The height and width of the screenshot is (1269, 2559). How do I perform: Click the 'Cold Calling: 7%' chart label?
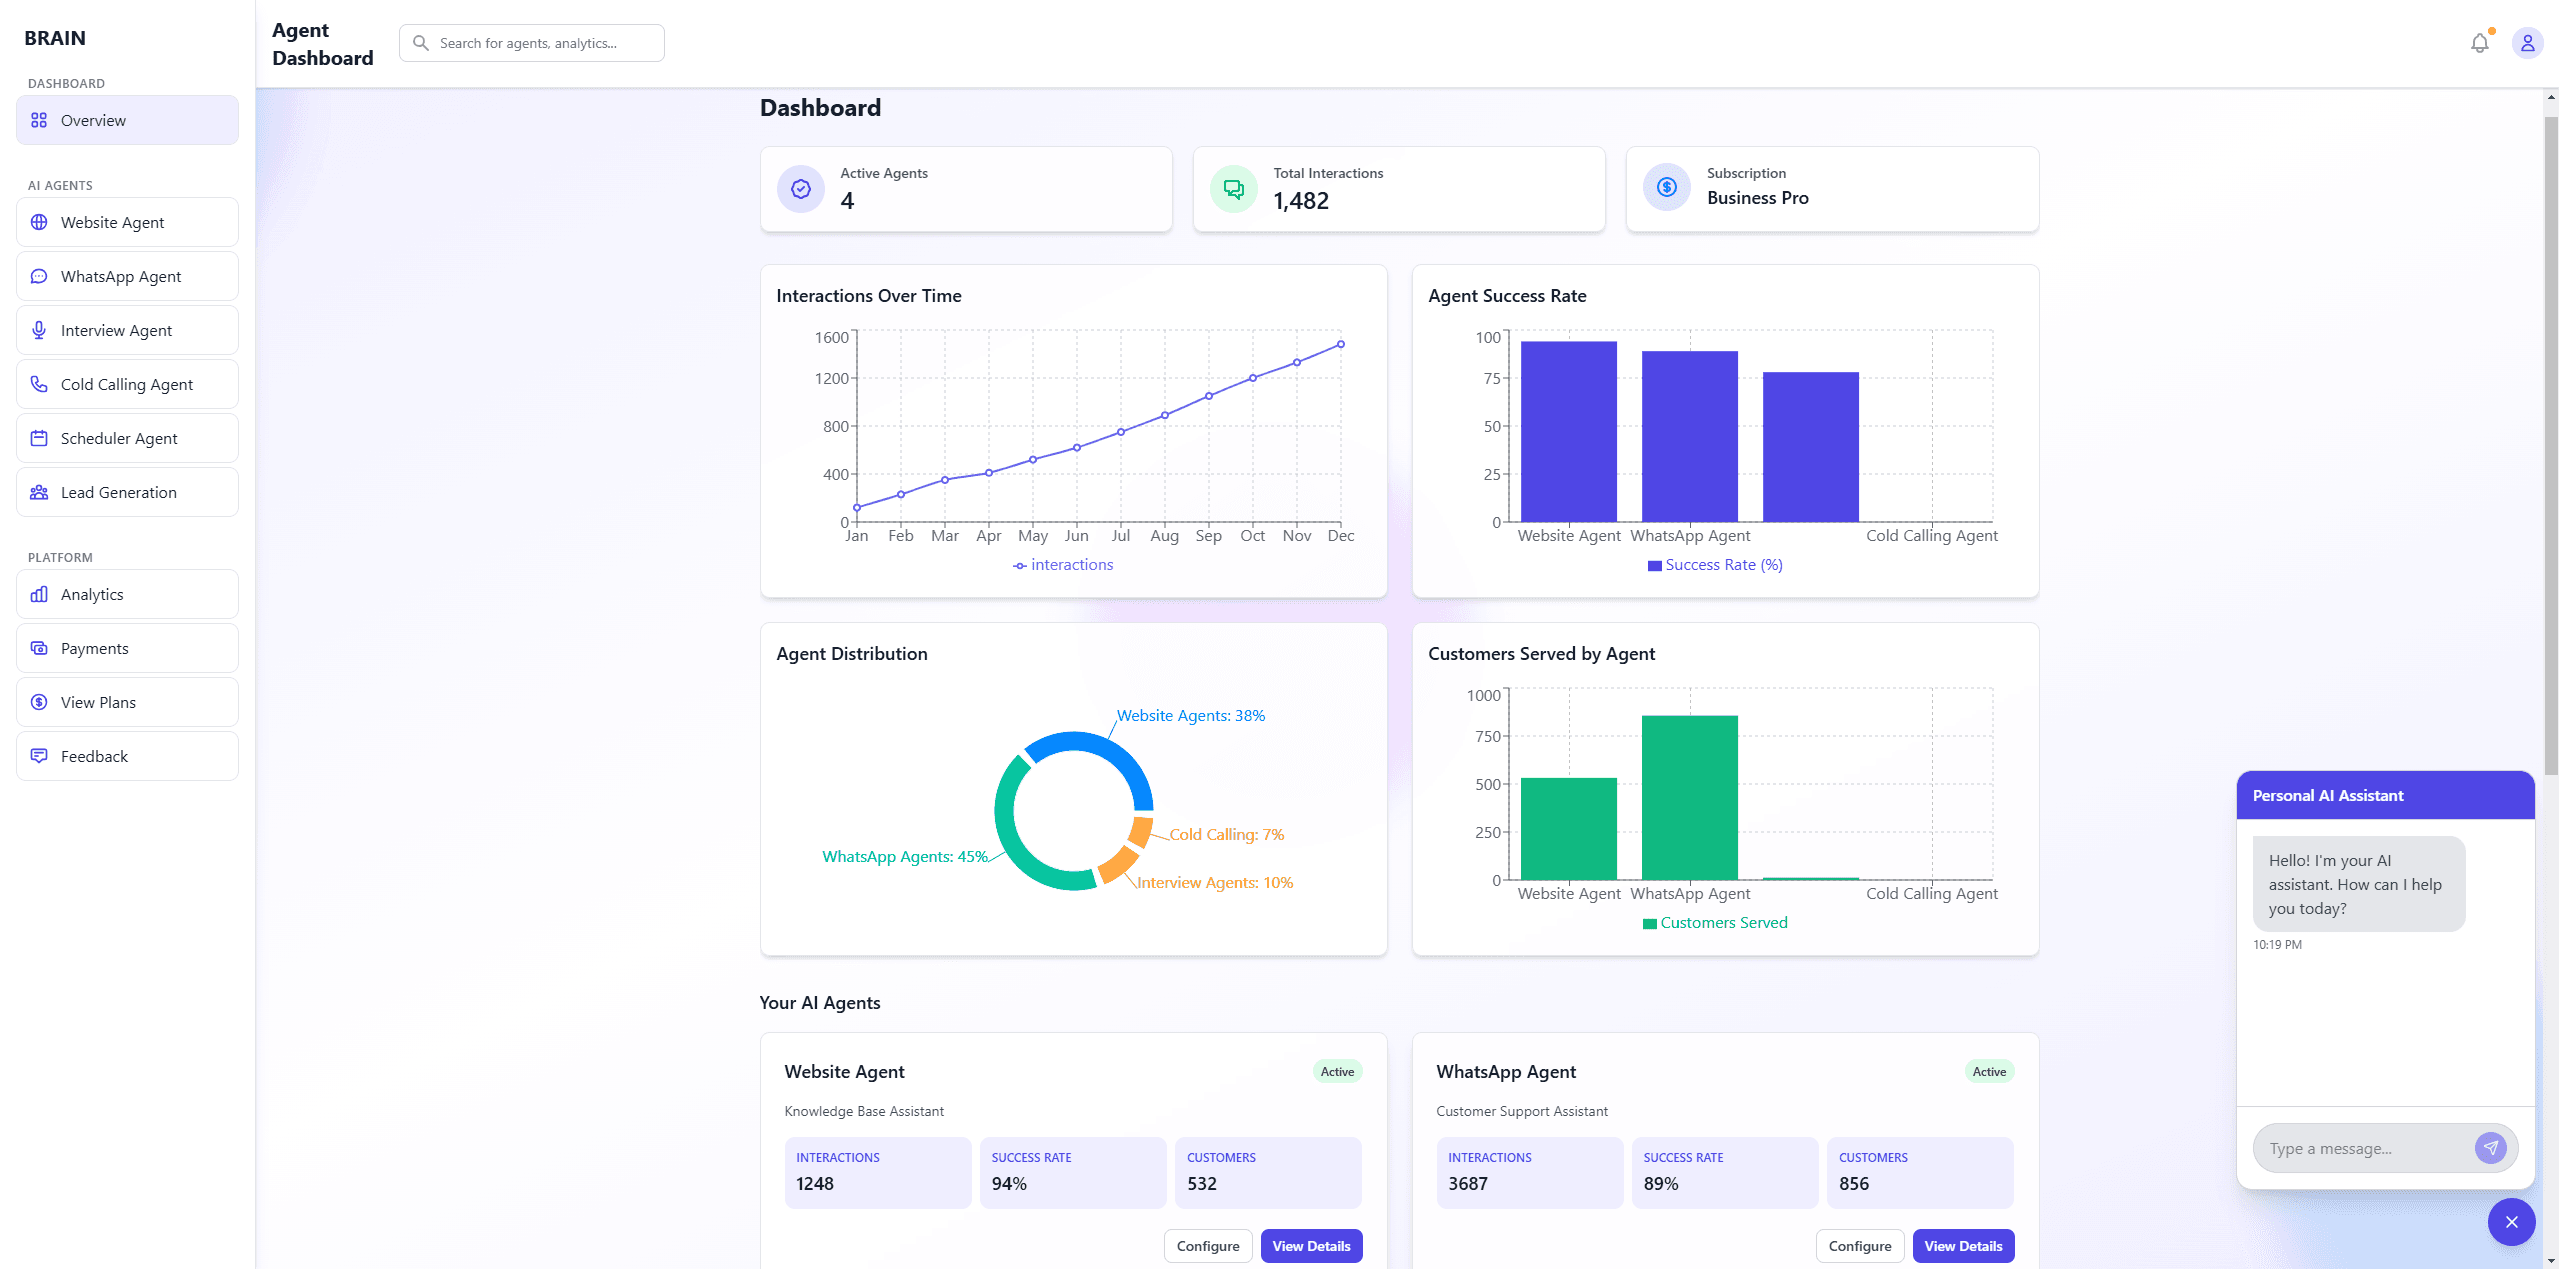[x=1226, y=834]
